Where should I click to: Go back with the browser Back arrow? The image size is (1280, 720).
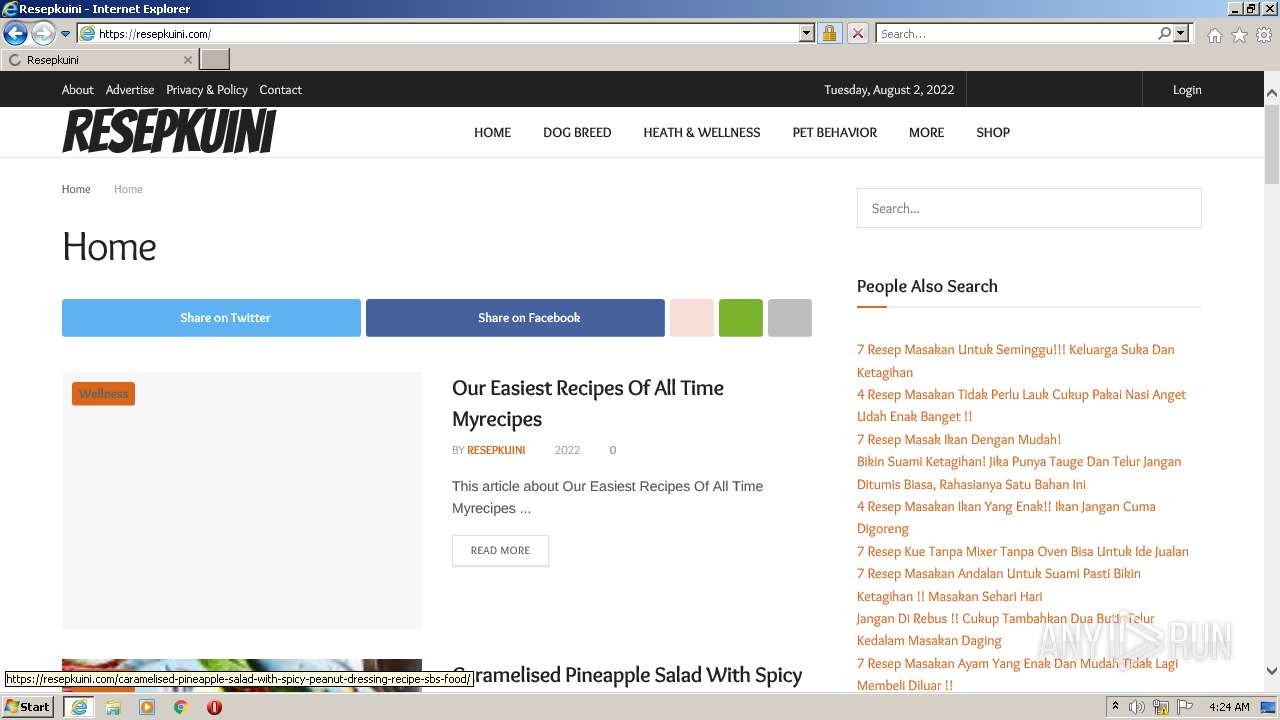point(15,34)
